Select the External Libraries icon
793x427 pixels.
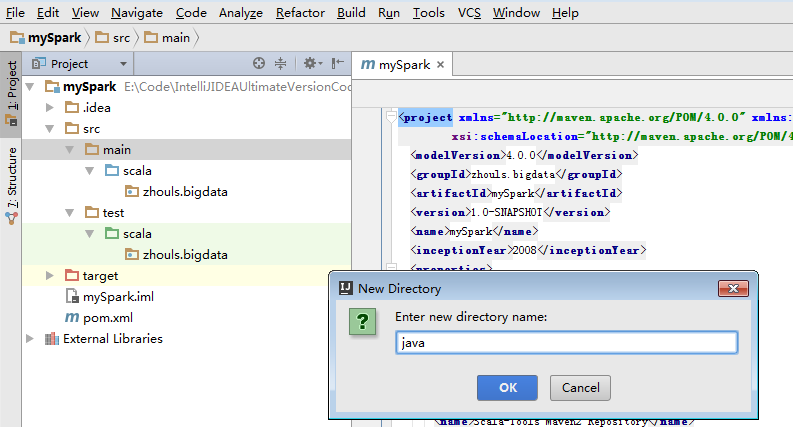point(52,338)
